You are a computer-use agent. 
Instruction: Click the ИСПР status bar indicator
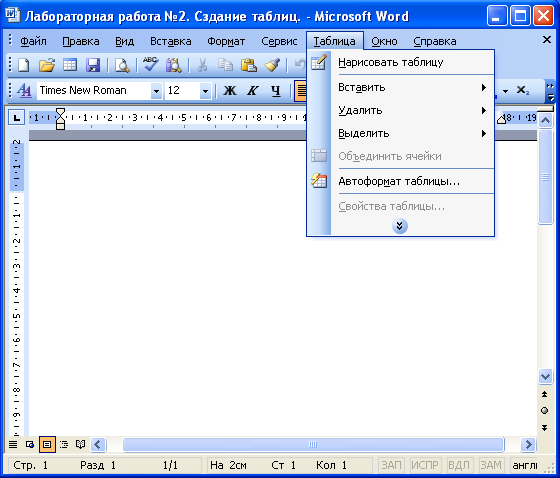(x=425, y=465)
